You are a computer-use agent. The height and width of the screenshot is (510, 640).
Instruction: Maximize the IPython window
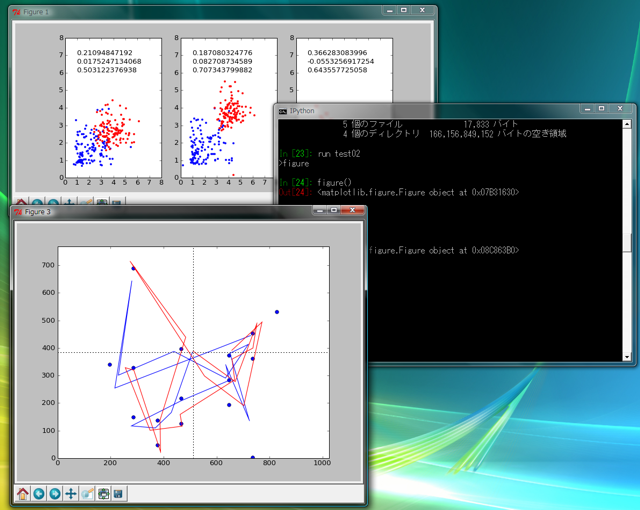(x=601, y=109)
